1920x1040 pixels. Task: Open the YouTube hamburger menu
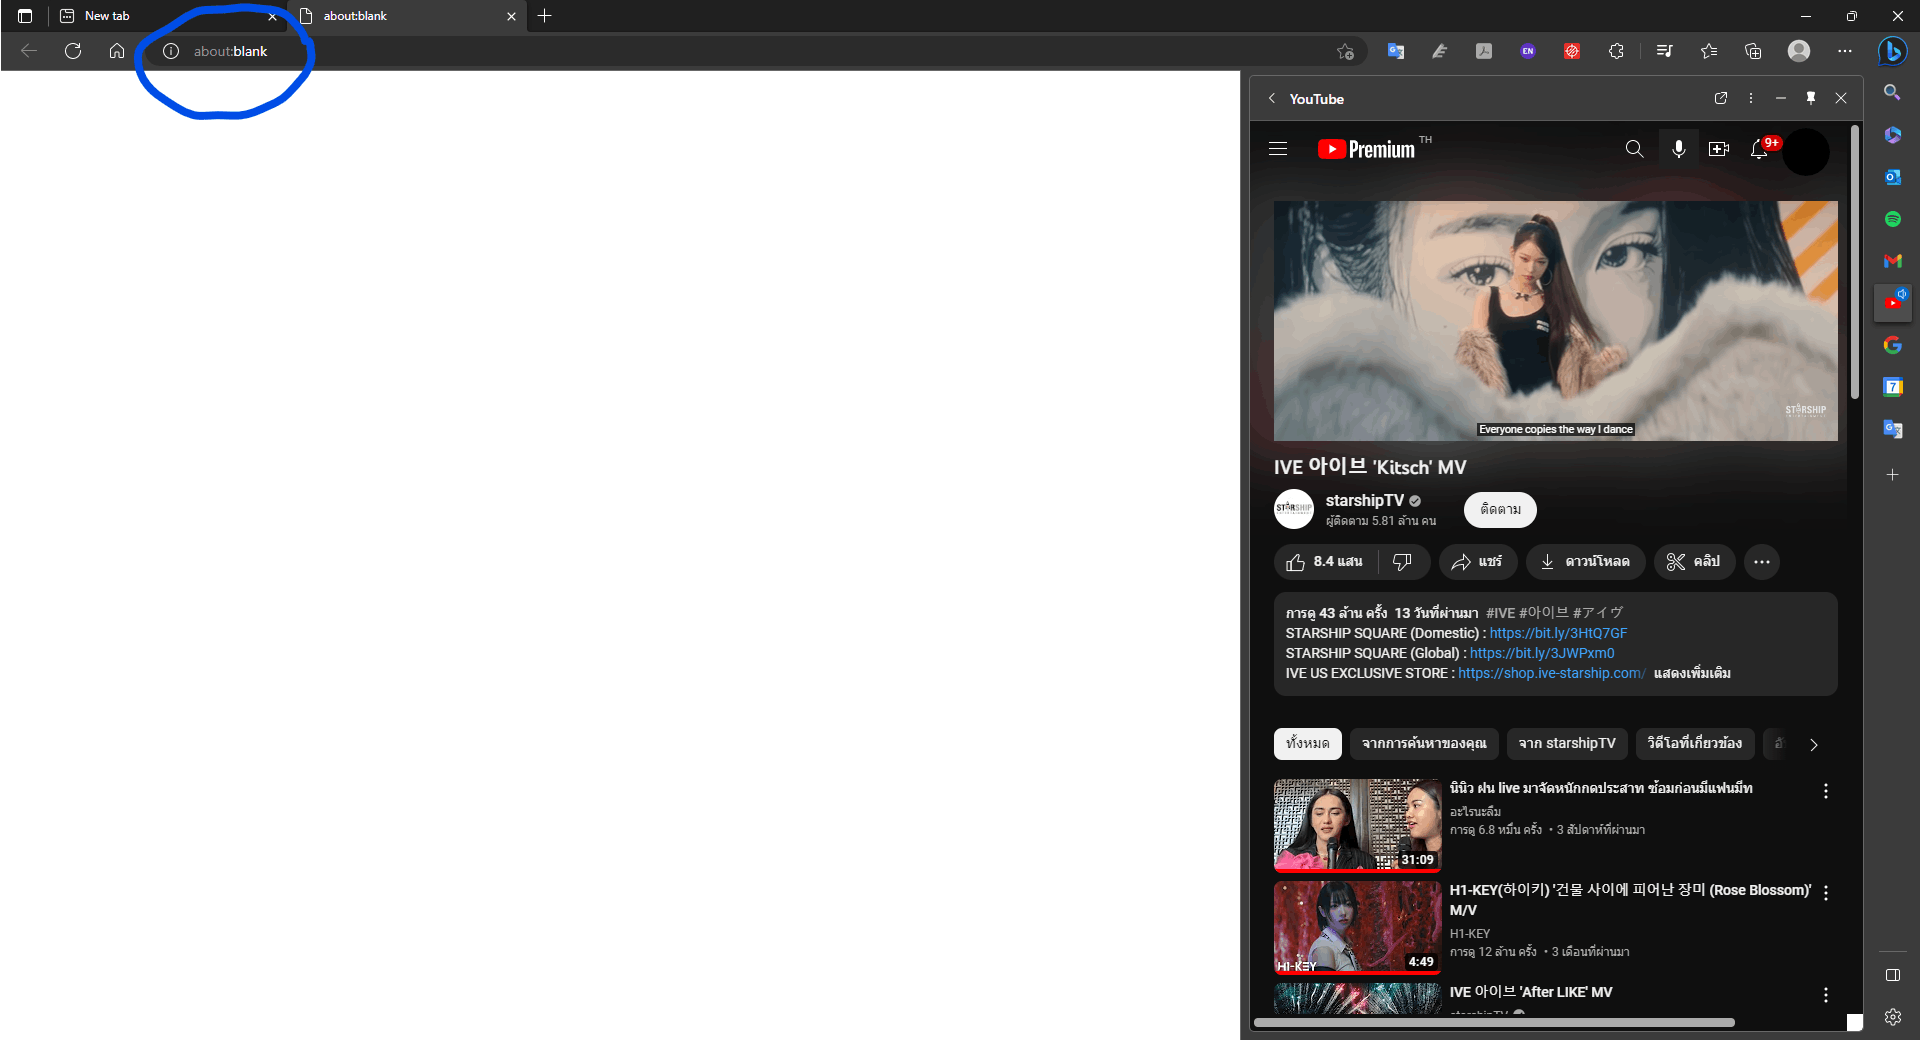[x=1278, y=149]
